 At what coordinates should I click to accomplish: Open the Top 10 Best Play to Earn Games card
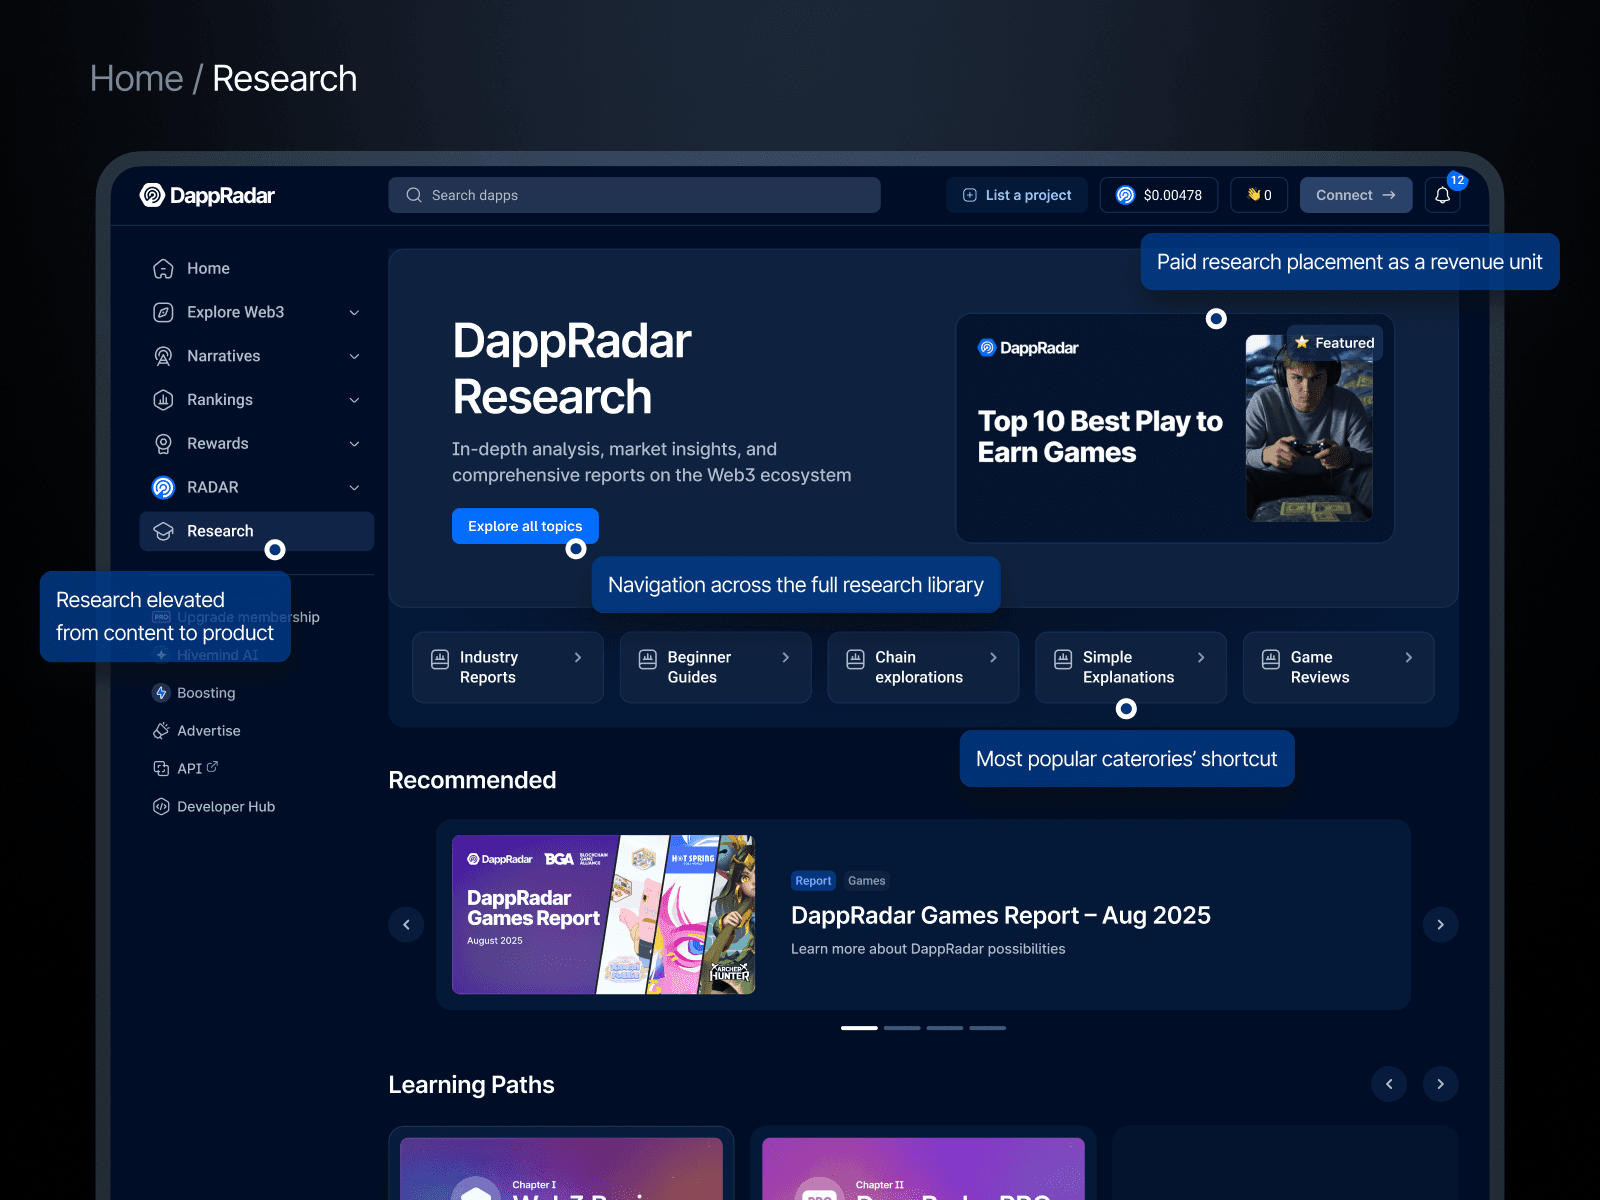1175,428
